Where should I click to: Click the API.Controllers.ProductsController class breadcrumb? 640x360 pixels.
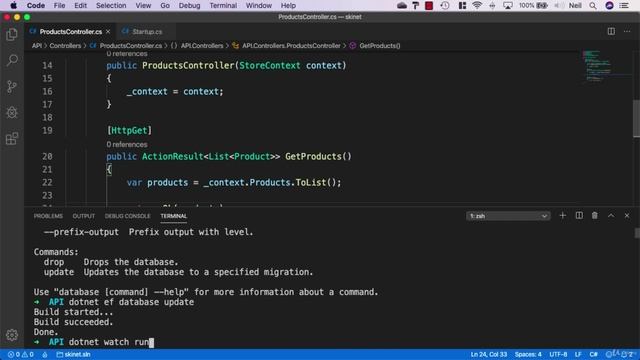pos(291,46)
